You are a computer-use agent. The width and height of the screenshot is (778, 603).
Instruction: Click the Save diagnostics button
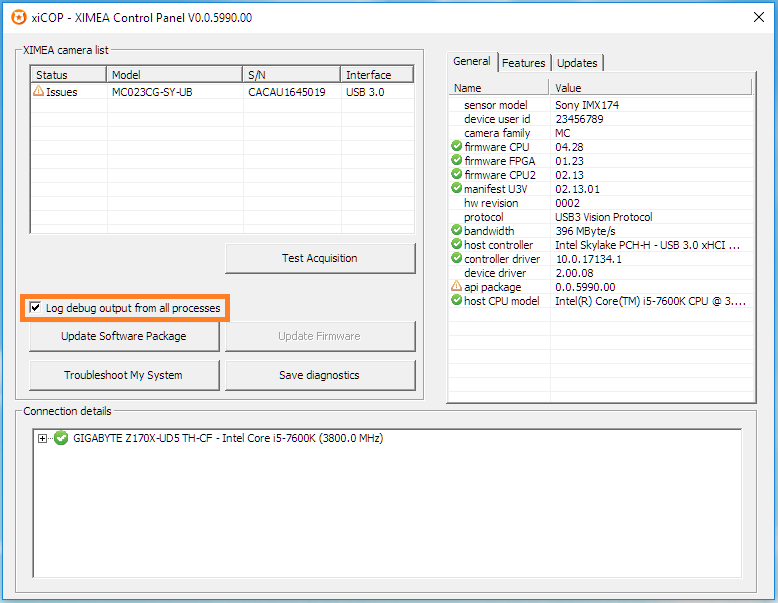pyautogui.click(x=320, y=375)
